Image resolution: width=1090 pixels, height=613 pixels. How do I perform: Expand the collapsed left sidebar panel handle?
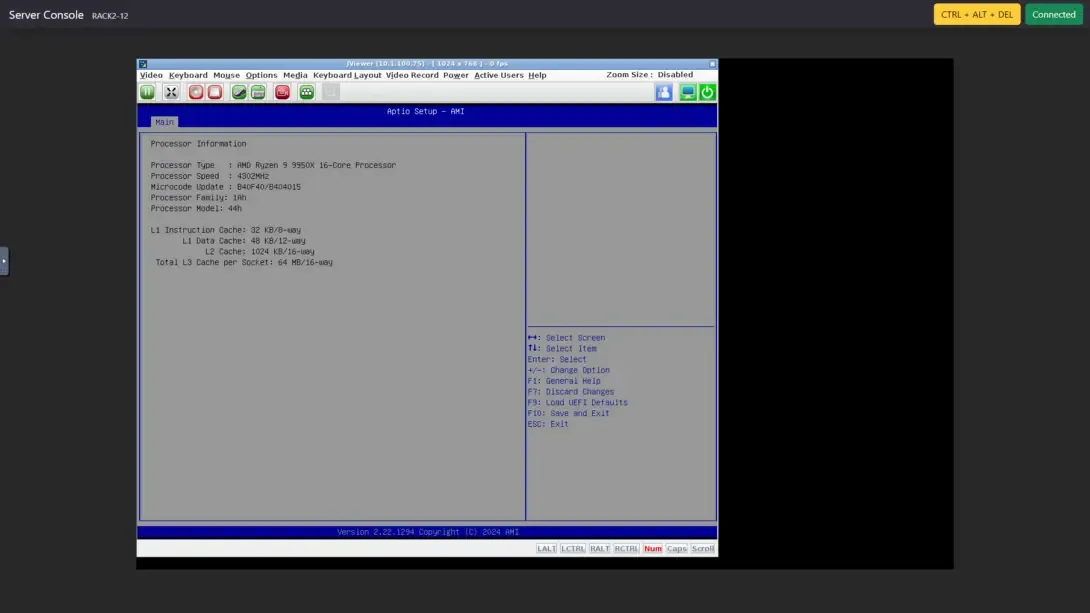[4, 260]
